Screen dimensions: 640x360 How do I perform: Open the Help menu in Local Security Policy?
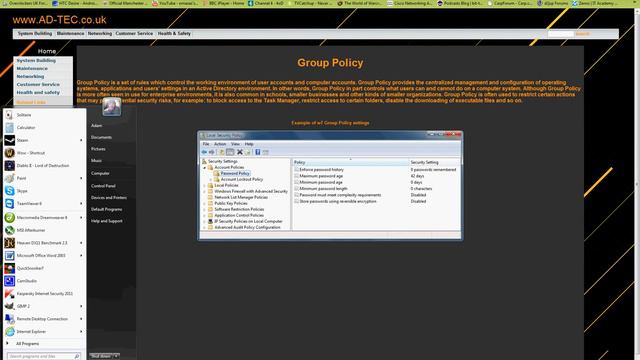249,144
